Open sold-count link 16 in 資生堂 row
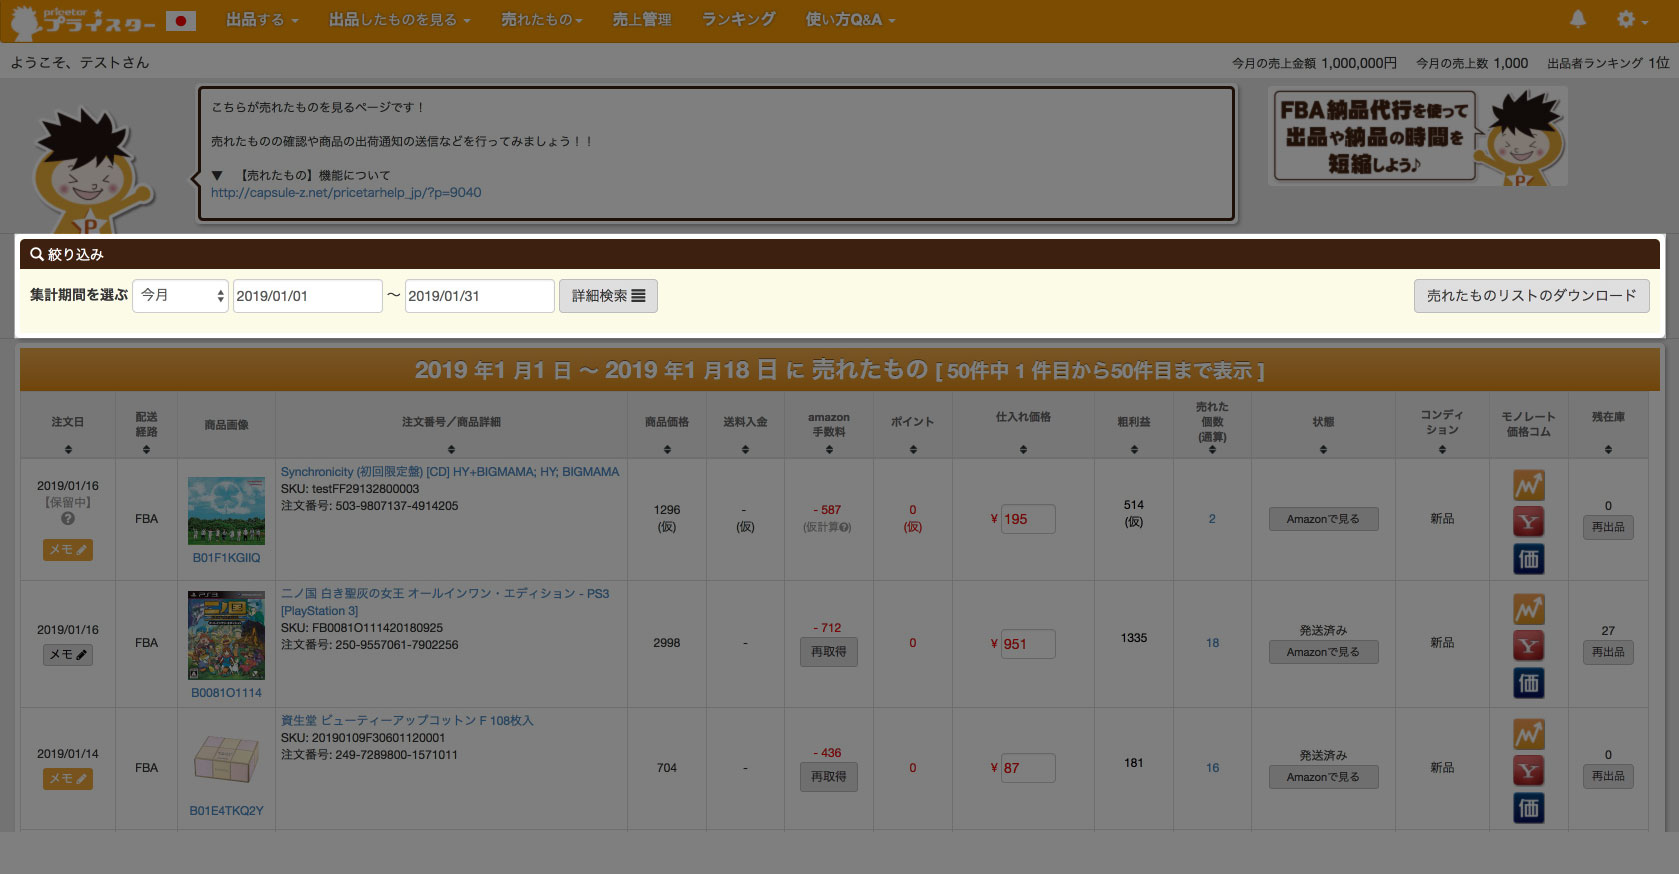This screenshot has width=1679, height=874. (x=1212, y=768)
